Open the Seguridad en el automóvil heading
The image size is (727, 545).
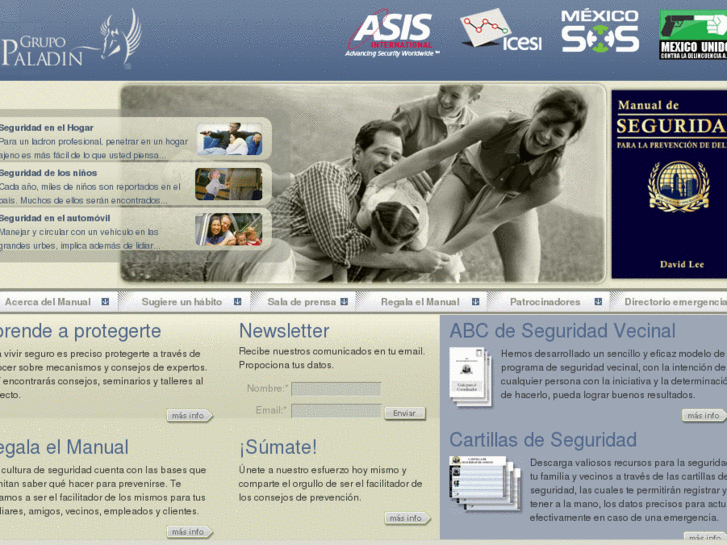click(x=55, y=218)
